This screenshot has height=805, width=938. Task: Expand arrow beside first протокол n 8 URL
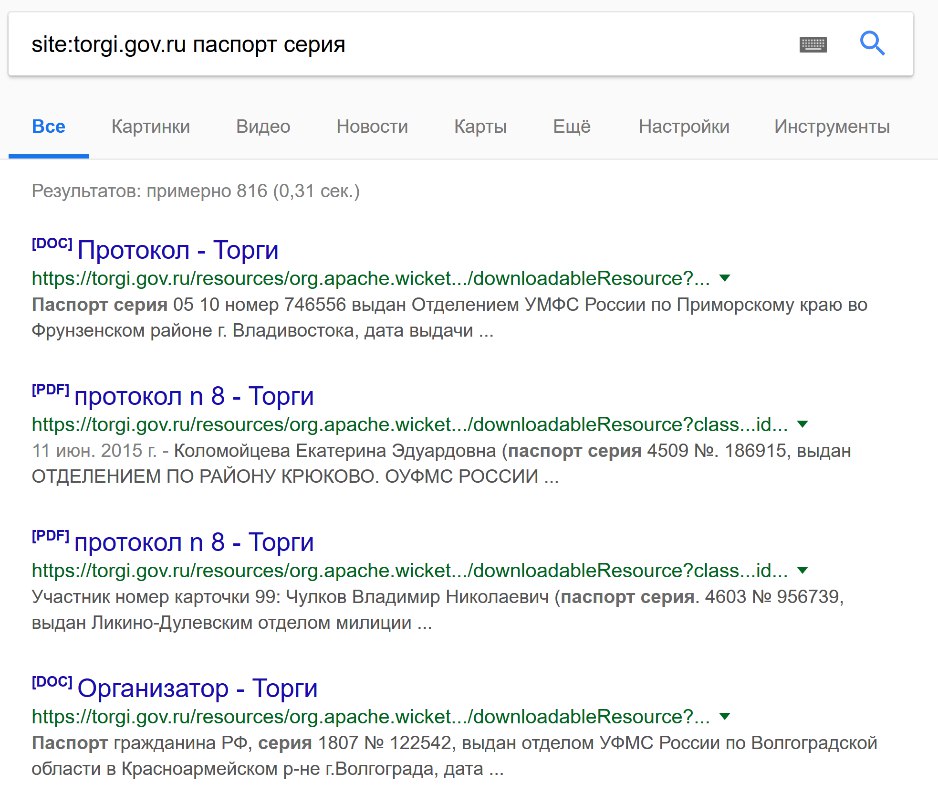[x=803, y=424]
